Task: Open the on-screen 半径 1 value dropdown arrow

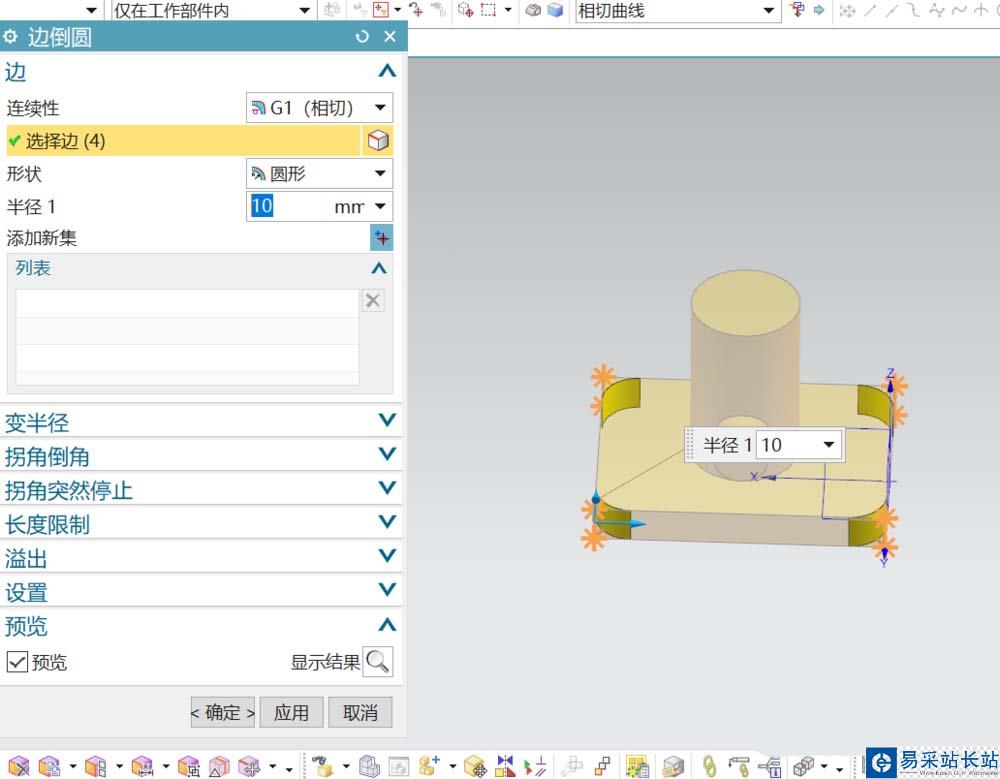Action: (x=828, y=444)
